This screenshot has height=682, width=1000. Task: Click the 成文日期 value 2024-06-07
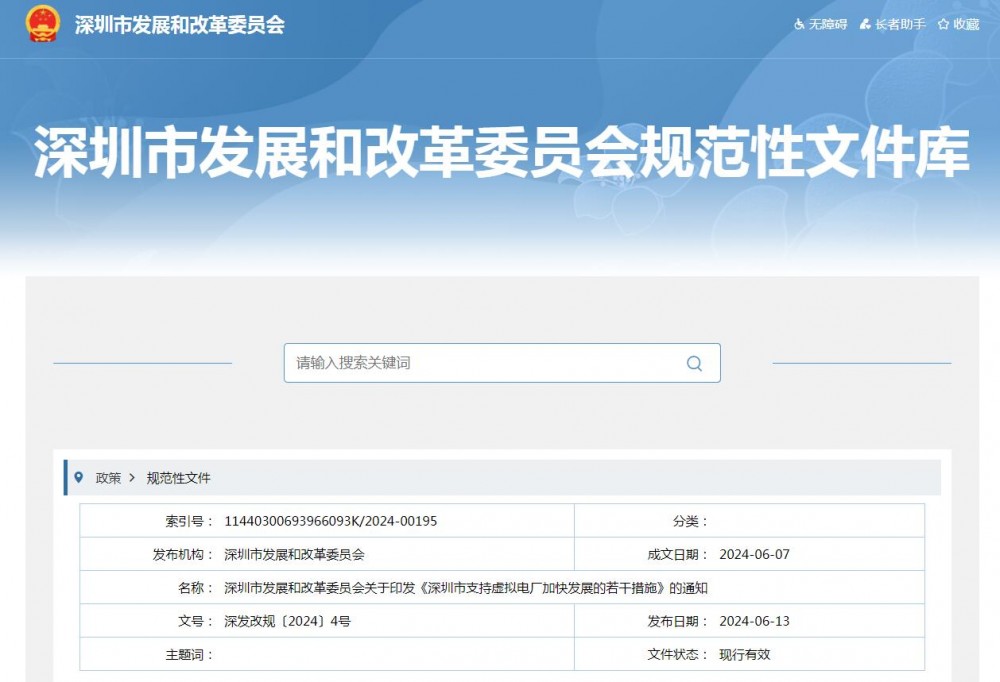[754, 554]
